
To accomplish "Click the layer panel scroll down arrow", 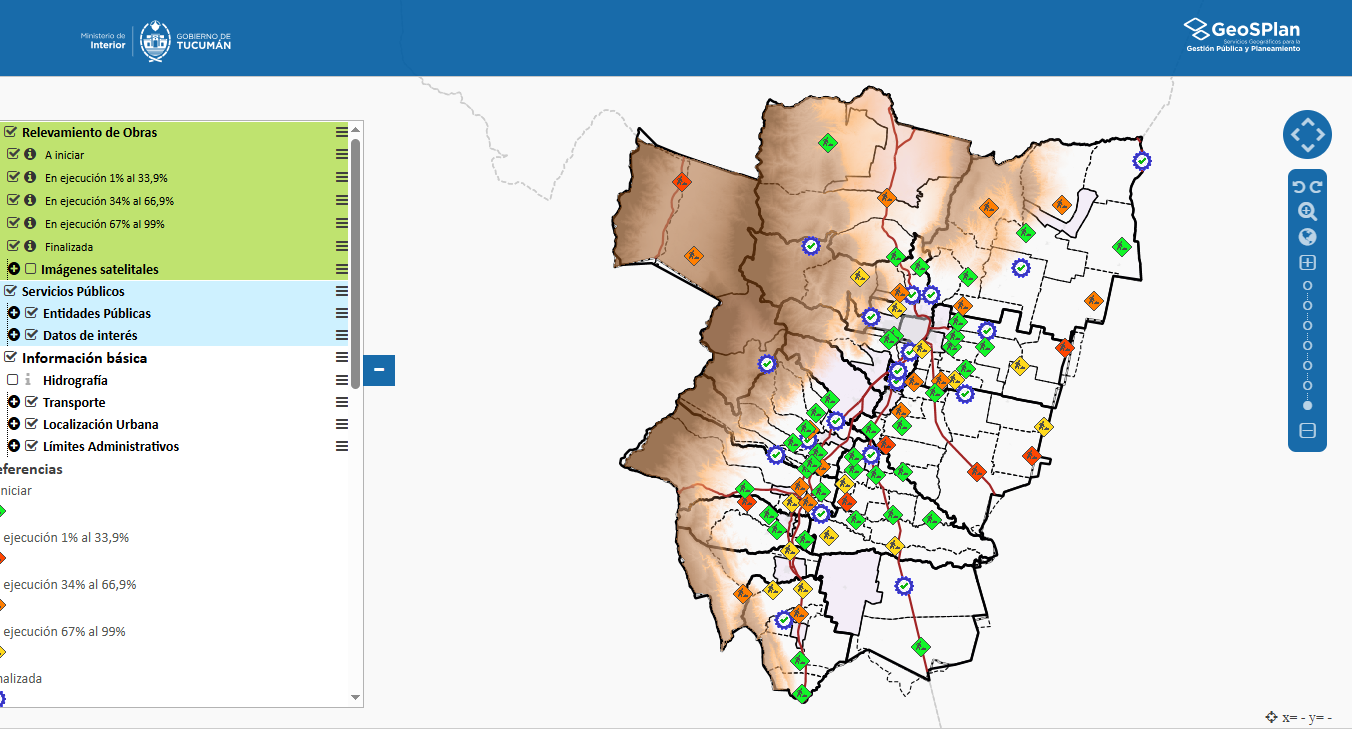I will click(355, 697).
